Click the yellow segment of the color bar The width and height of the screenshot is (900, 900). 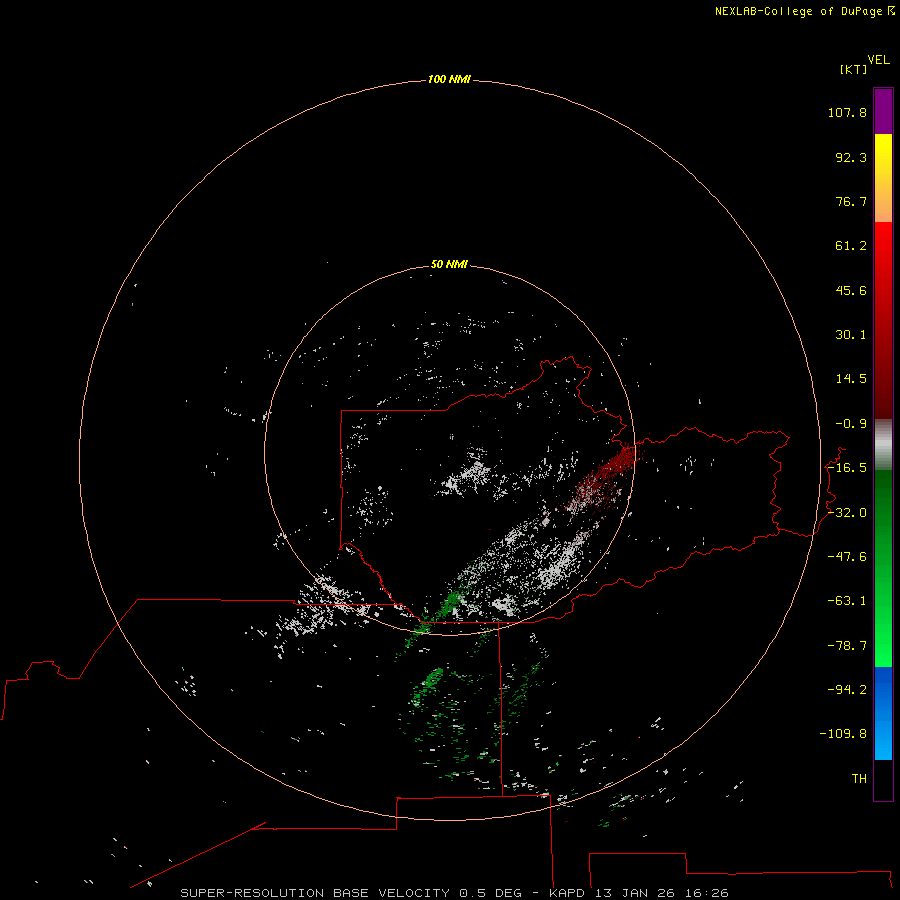point(883,178)
